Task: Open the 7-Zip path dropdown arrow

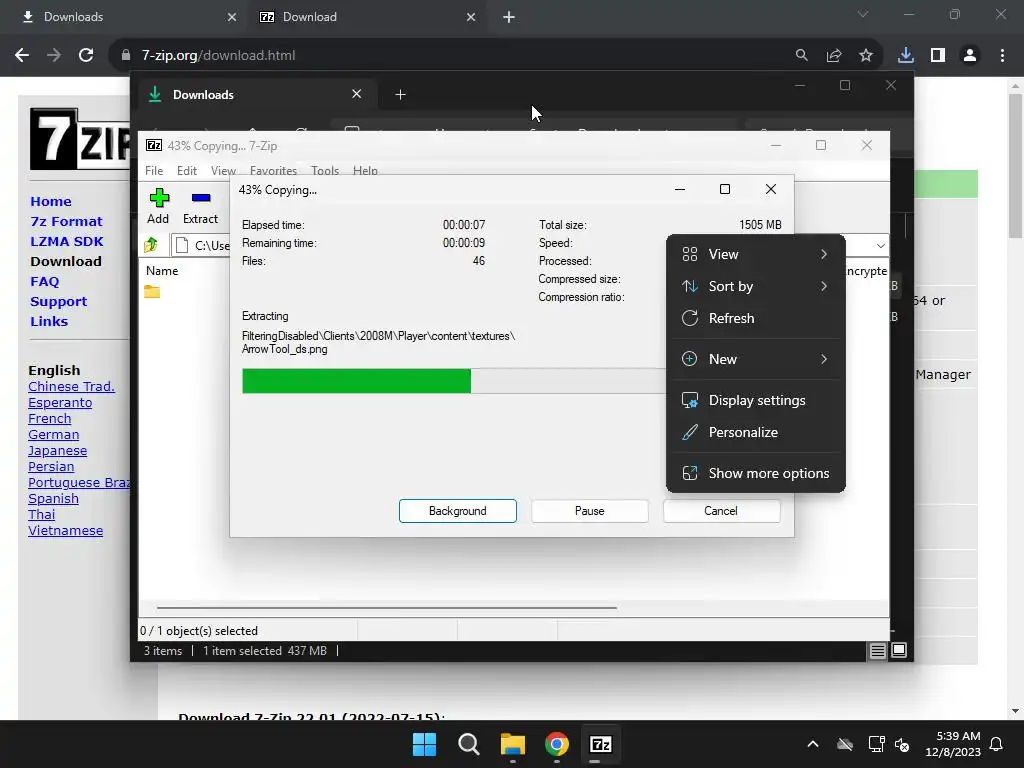Action: click(x=880, y=246)
